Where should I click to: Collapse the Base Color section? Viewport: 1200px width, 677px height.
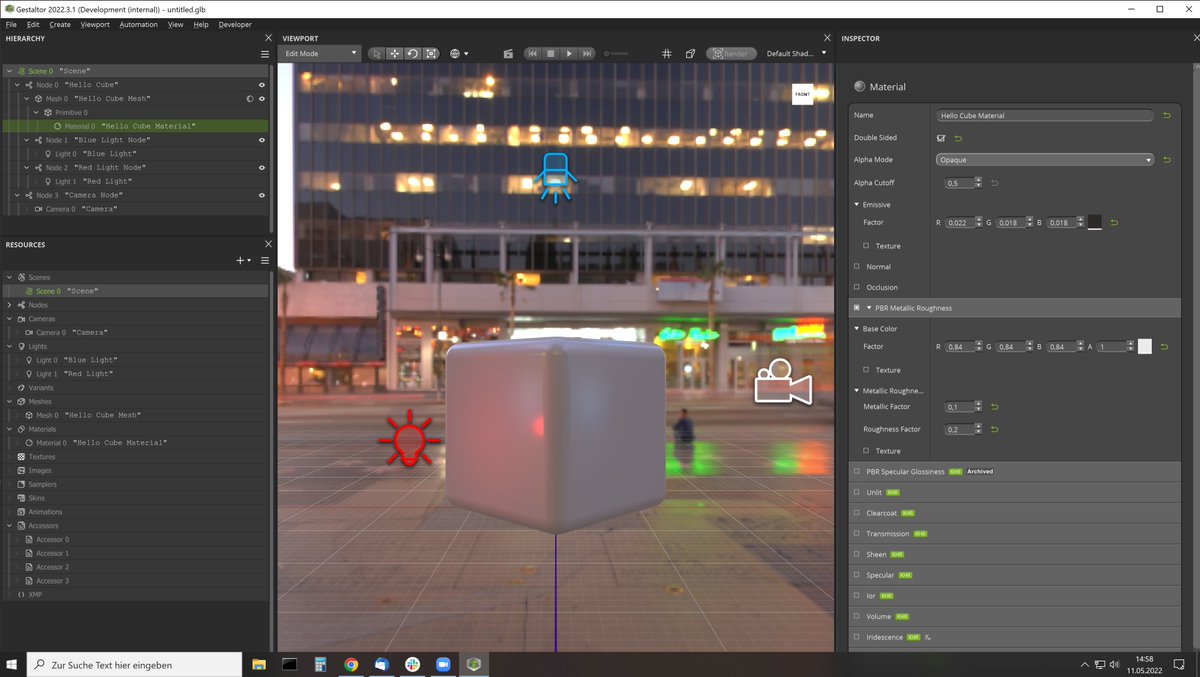pos(857,329)
